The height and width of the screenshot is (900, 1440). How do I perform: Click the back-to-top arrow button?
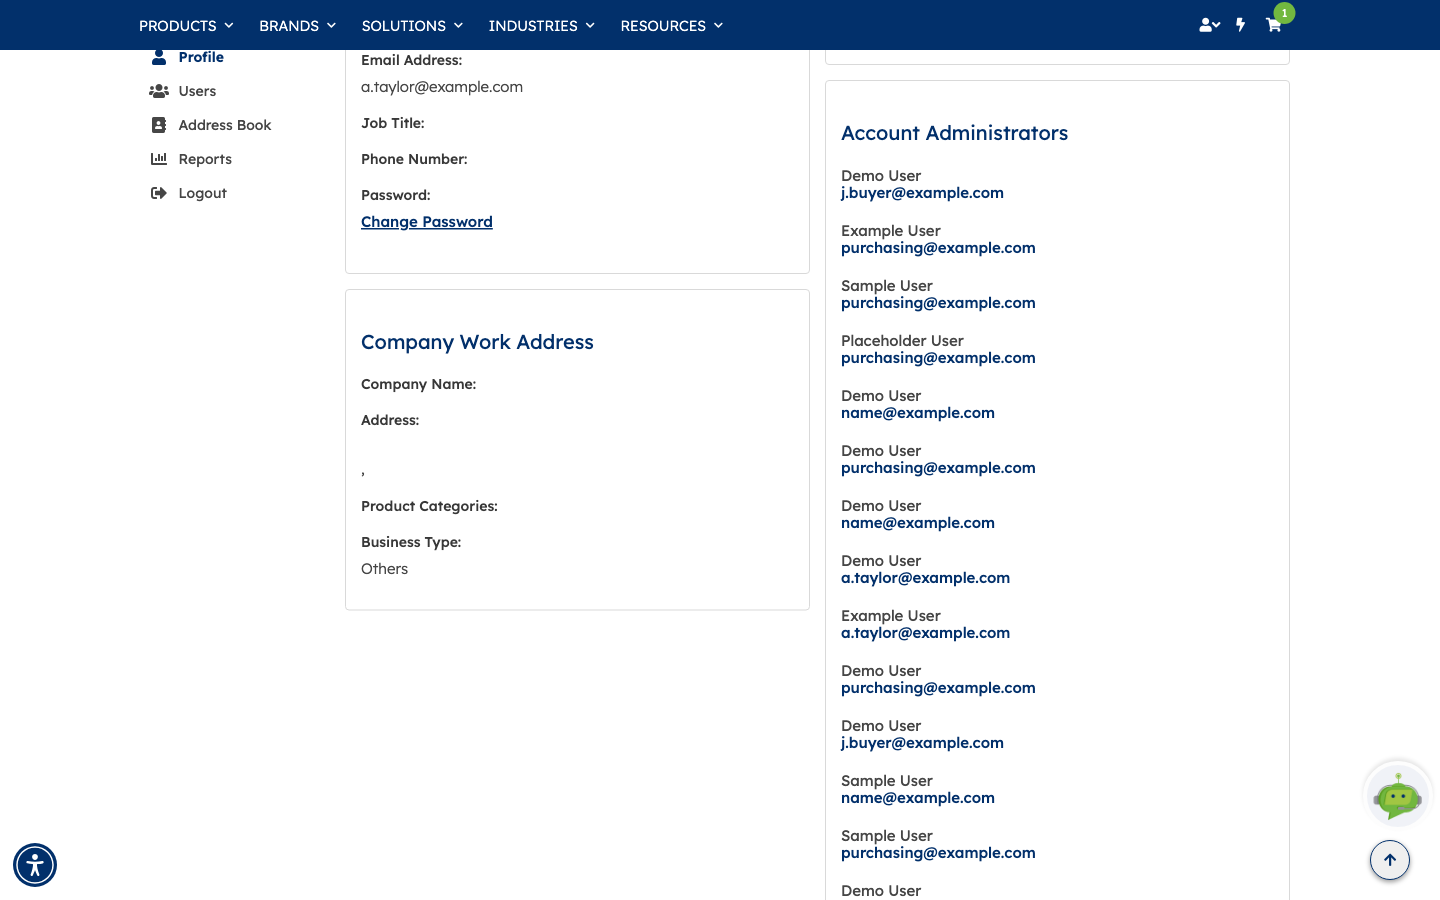click(1390, 860)
